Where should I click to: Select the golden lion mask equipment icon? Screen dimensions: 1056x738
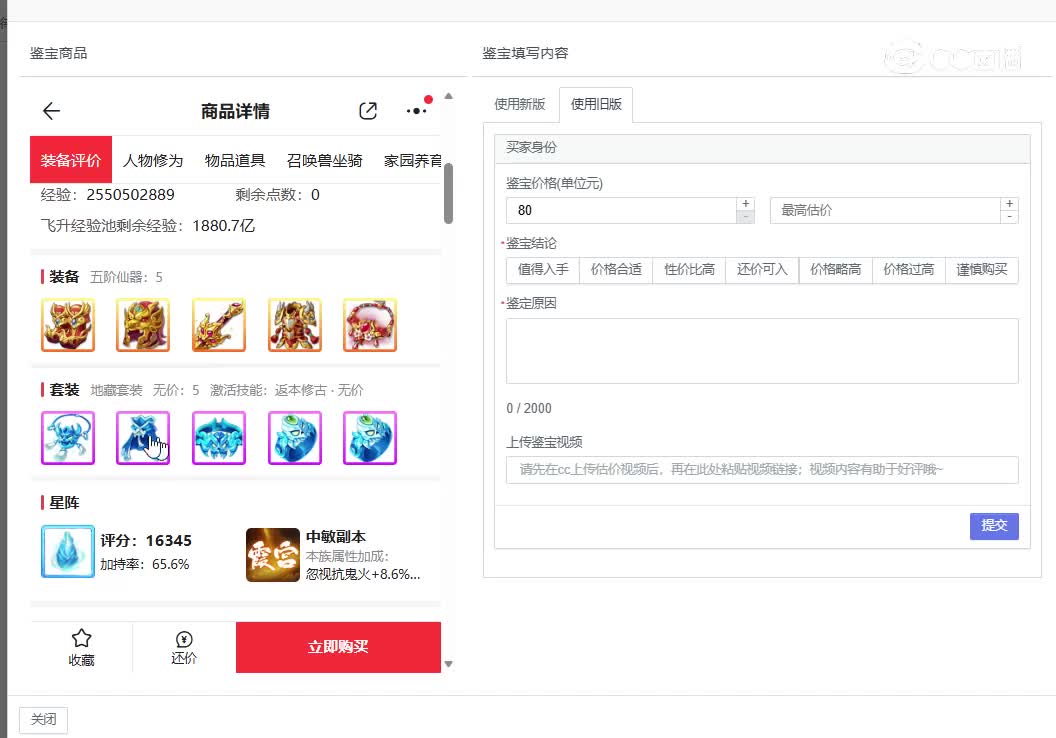click(x=143, y=325)
